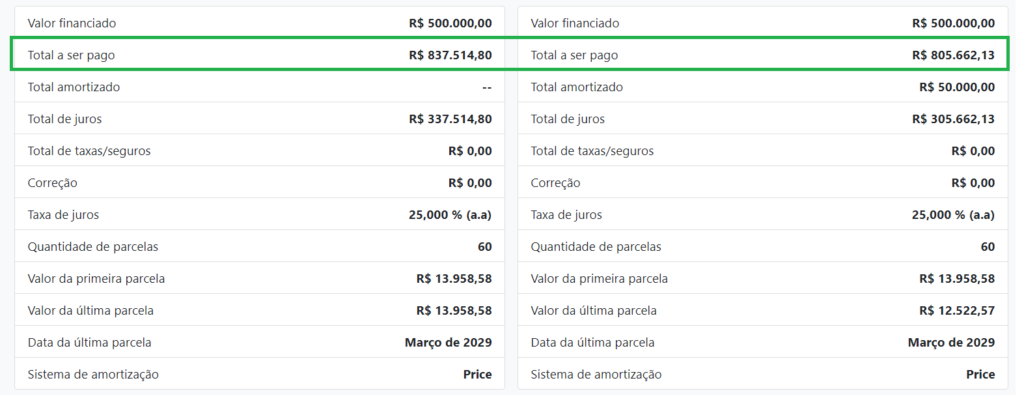Click the right Sistema de amortização Price value

point(981,375)
